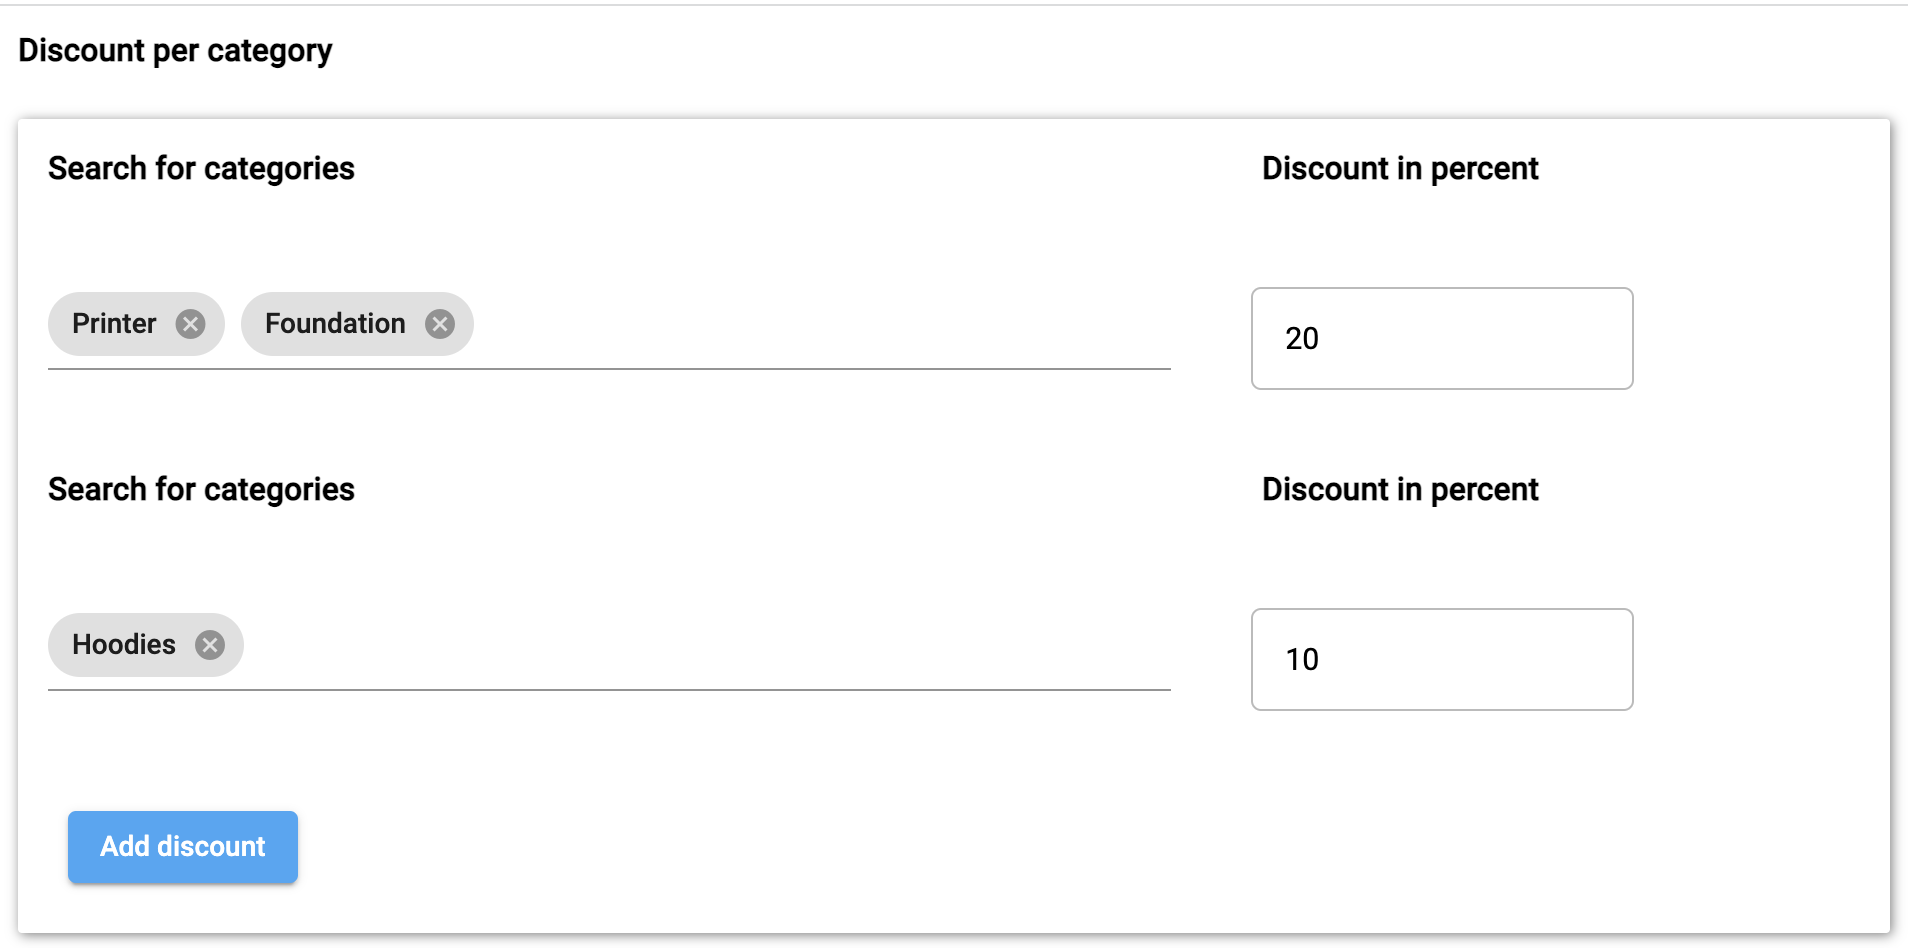Screen dimensions: 1908x948
Task: Click the Discount per category heading
Action: click(x=175, y=51)
